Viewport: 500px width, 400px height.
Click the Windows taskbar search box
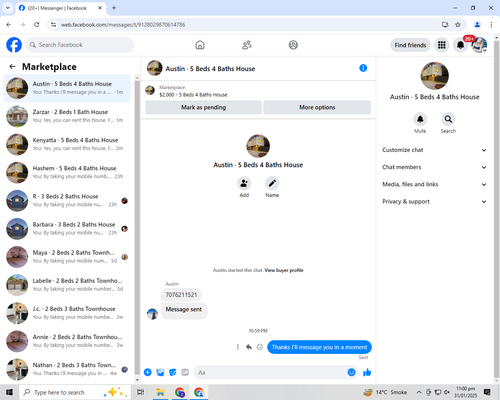[75, 392]
